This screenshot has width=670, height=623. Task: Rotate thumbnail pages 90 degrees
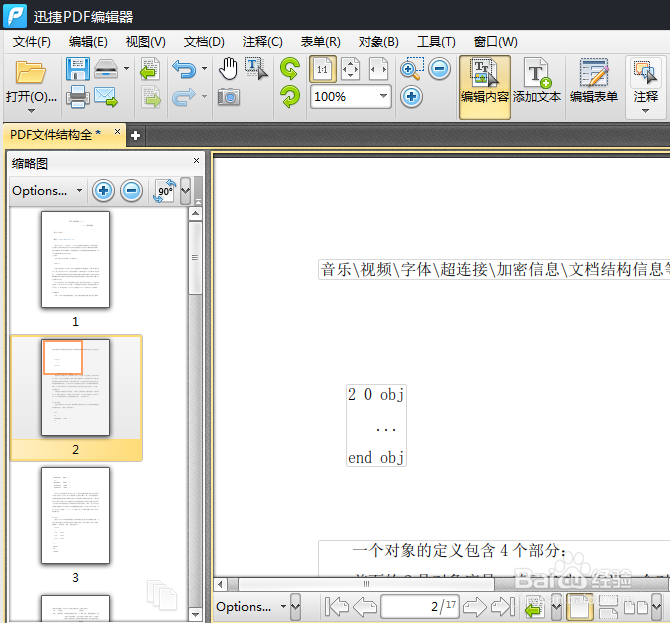(165, 190)
